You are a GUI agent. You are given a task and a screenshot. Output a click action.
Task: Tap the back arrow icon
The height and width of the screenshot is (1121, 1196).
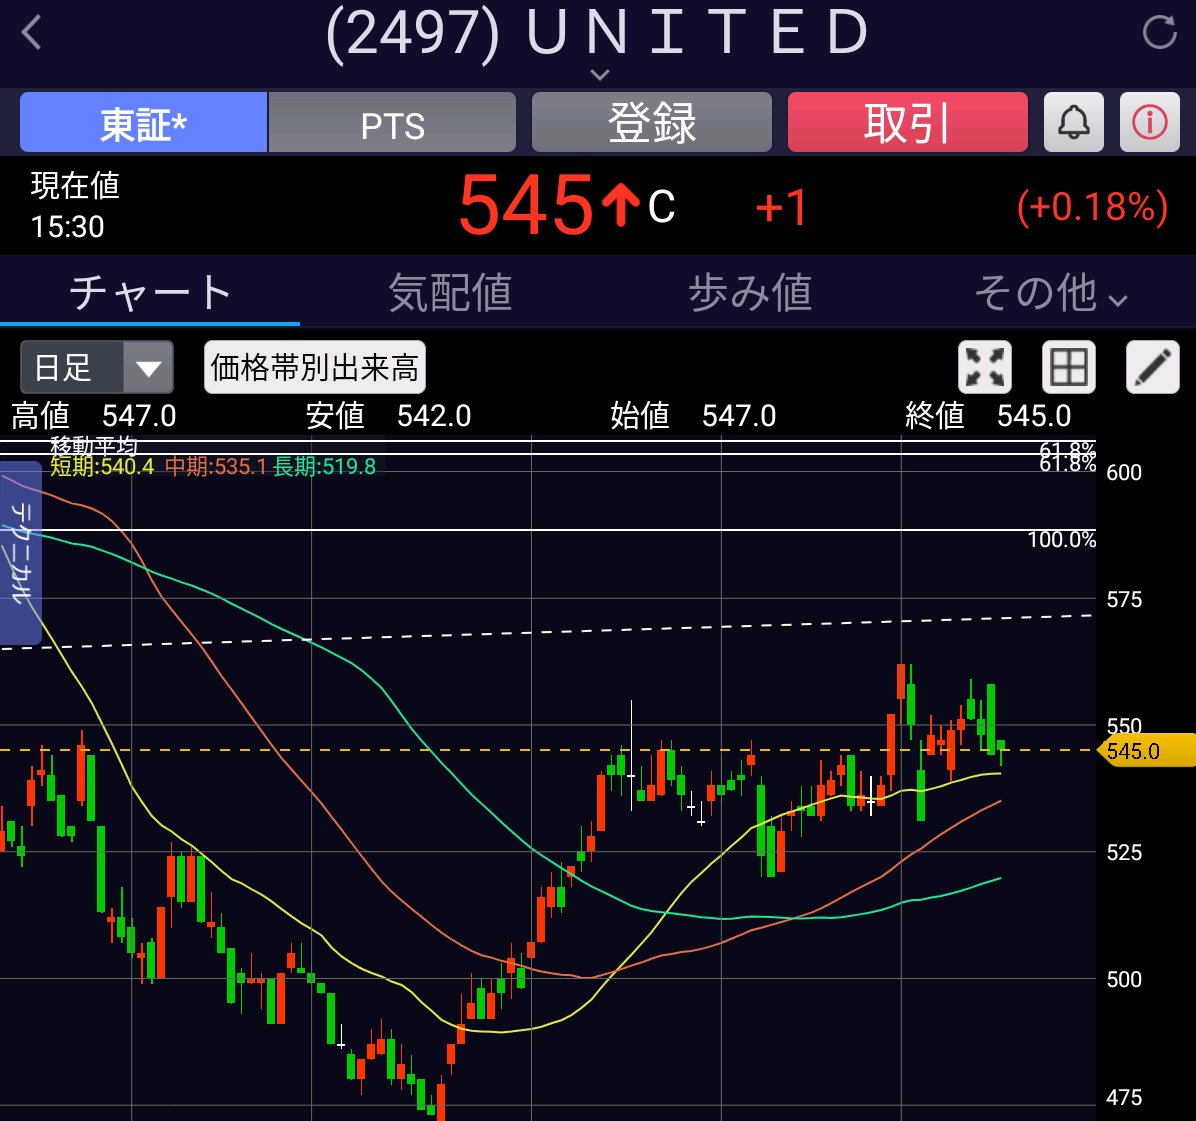(32, 33)
